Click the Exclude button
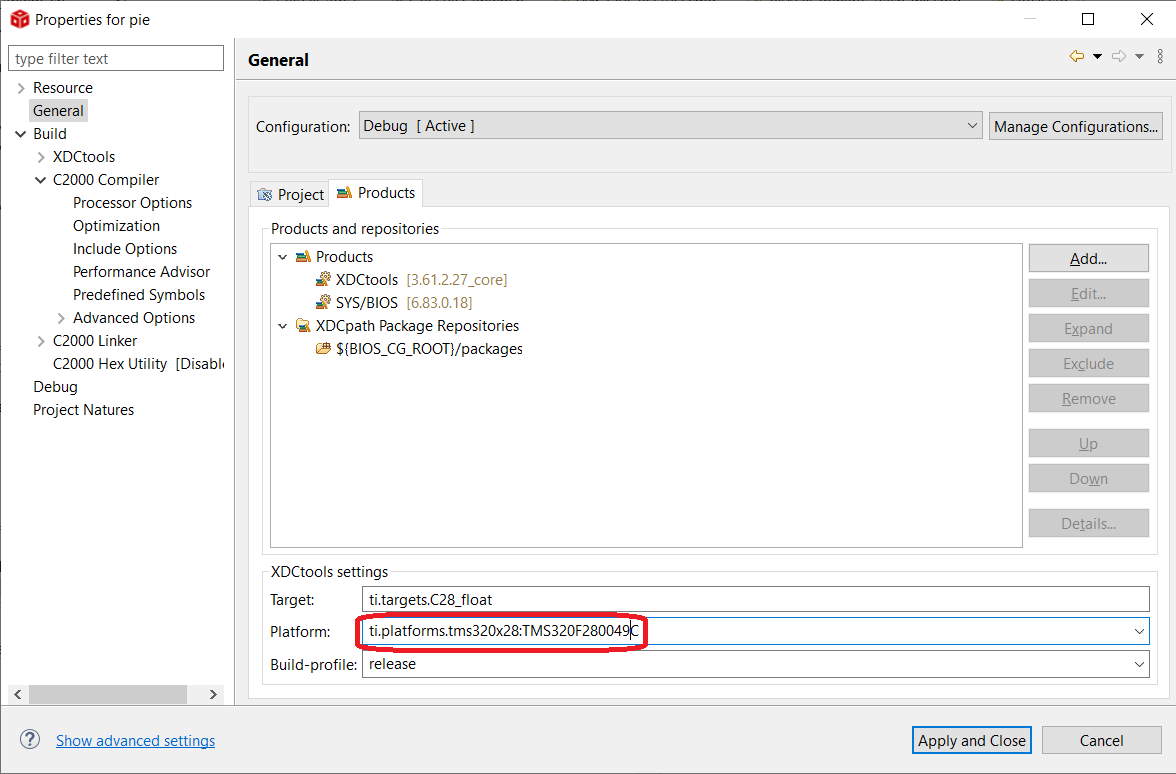This screenshot has width=1176, height=774. (1088, 364)
